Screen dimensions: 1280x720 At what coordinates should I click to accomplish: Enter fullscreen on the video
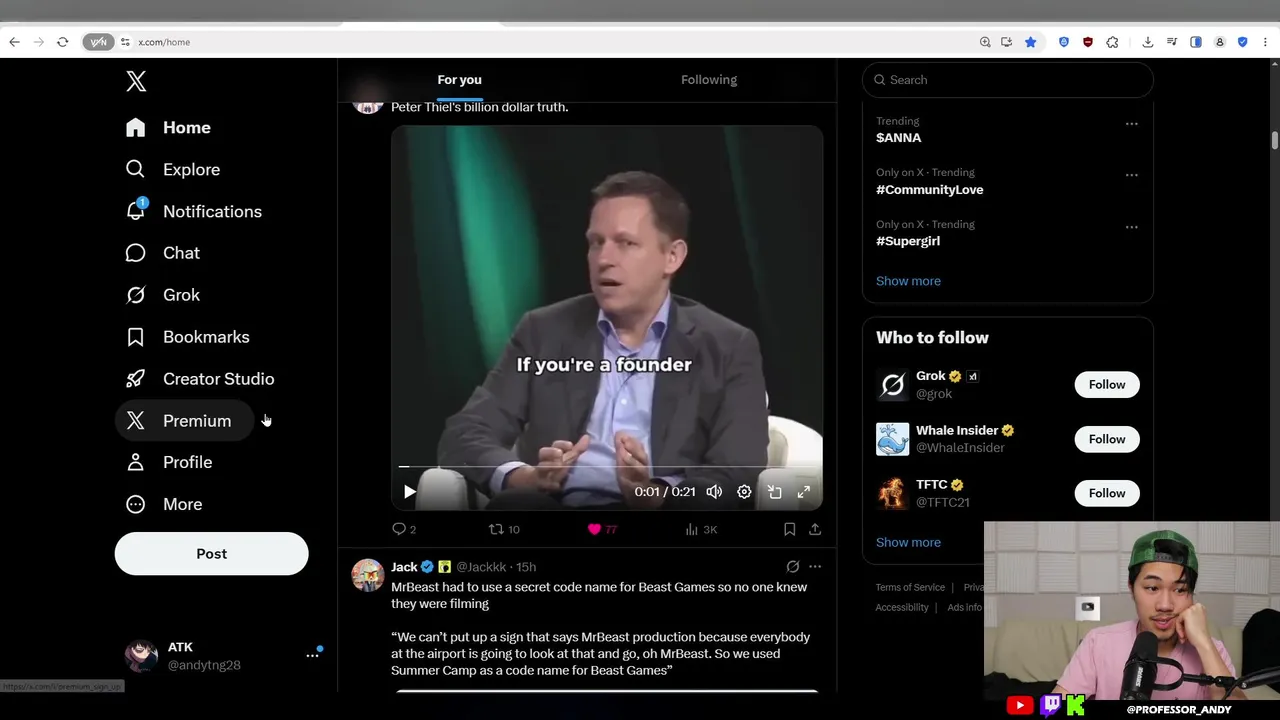(803, 492)
